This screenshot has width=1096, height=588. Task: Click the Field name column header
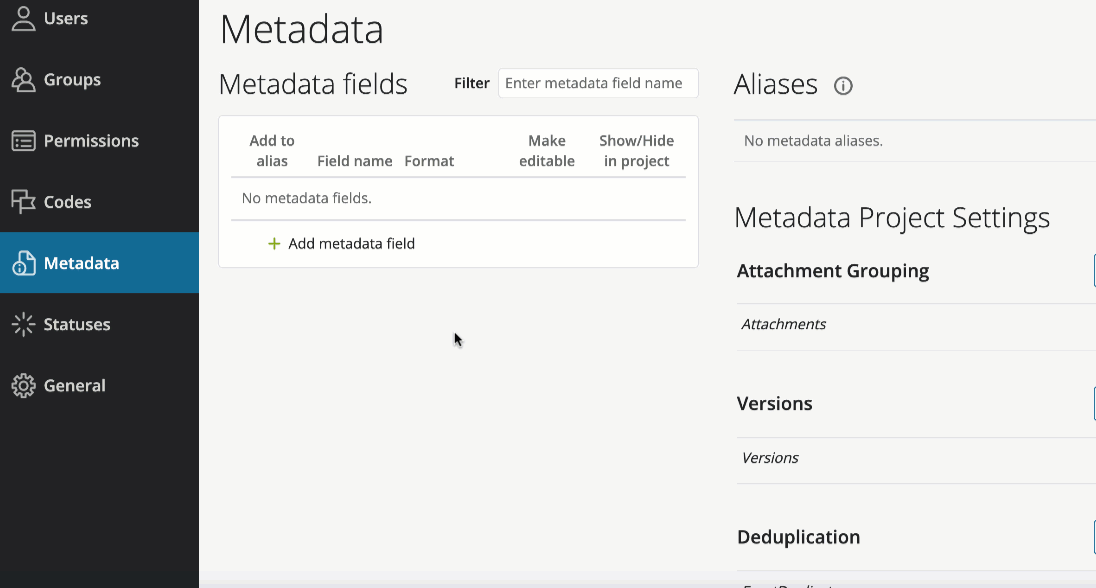point(354,161)
